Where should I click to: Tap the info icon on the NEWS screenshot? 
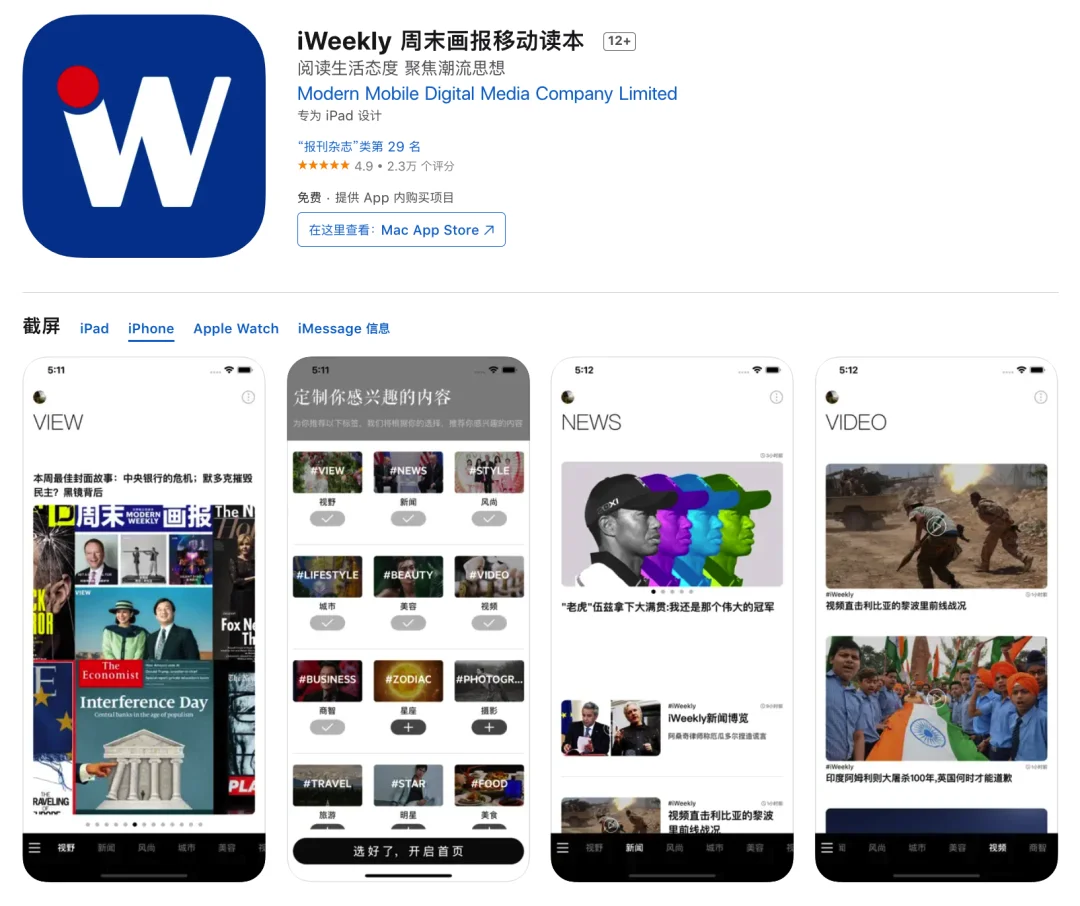click(x=777, y=397)
